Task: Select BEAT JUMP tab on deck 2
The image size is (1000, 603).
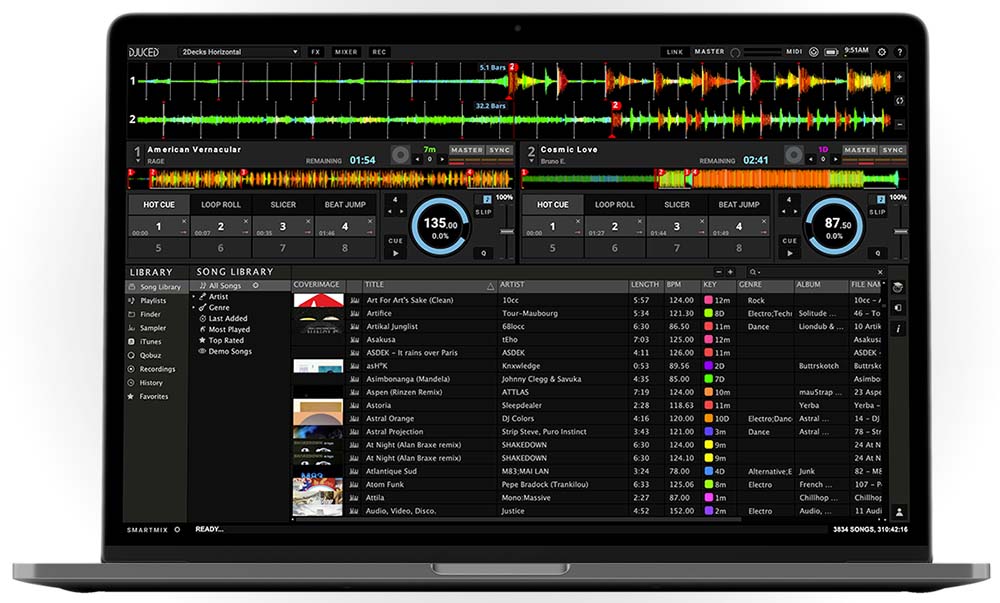Action: (x=739, y=205)
